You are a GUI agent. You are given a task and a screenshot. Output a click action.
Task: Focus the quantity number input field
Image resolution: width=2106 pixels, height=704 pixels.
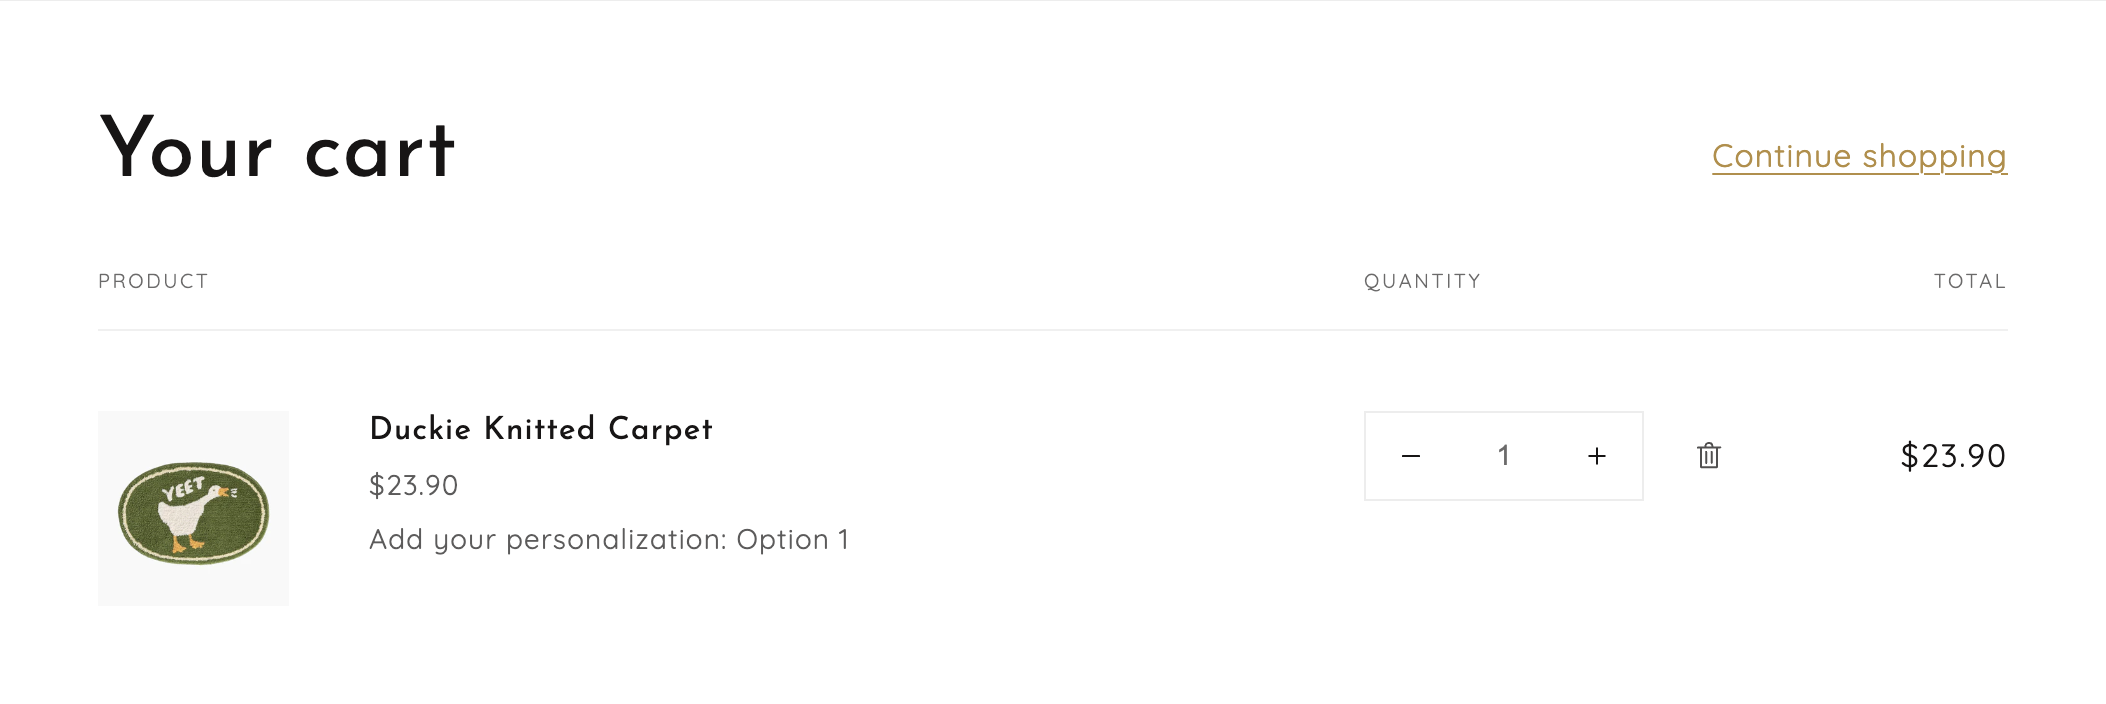tap(1503, 456)
